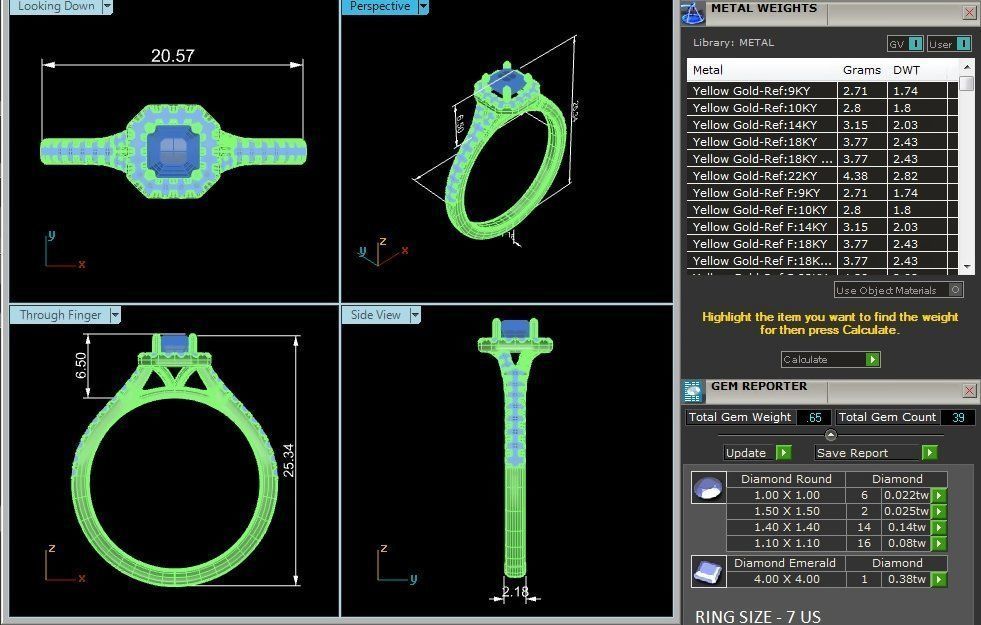Click the 25.34 dimension in Through Finger view
Viewport: 981px width, 625px height.
(288, 460)
